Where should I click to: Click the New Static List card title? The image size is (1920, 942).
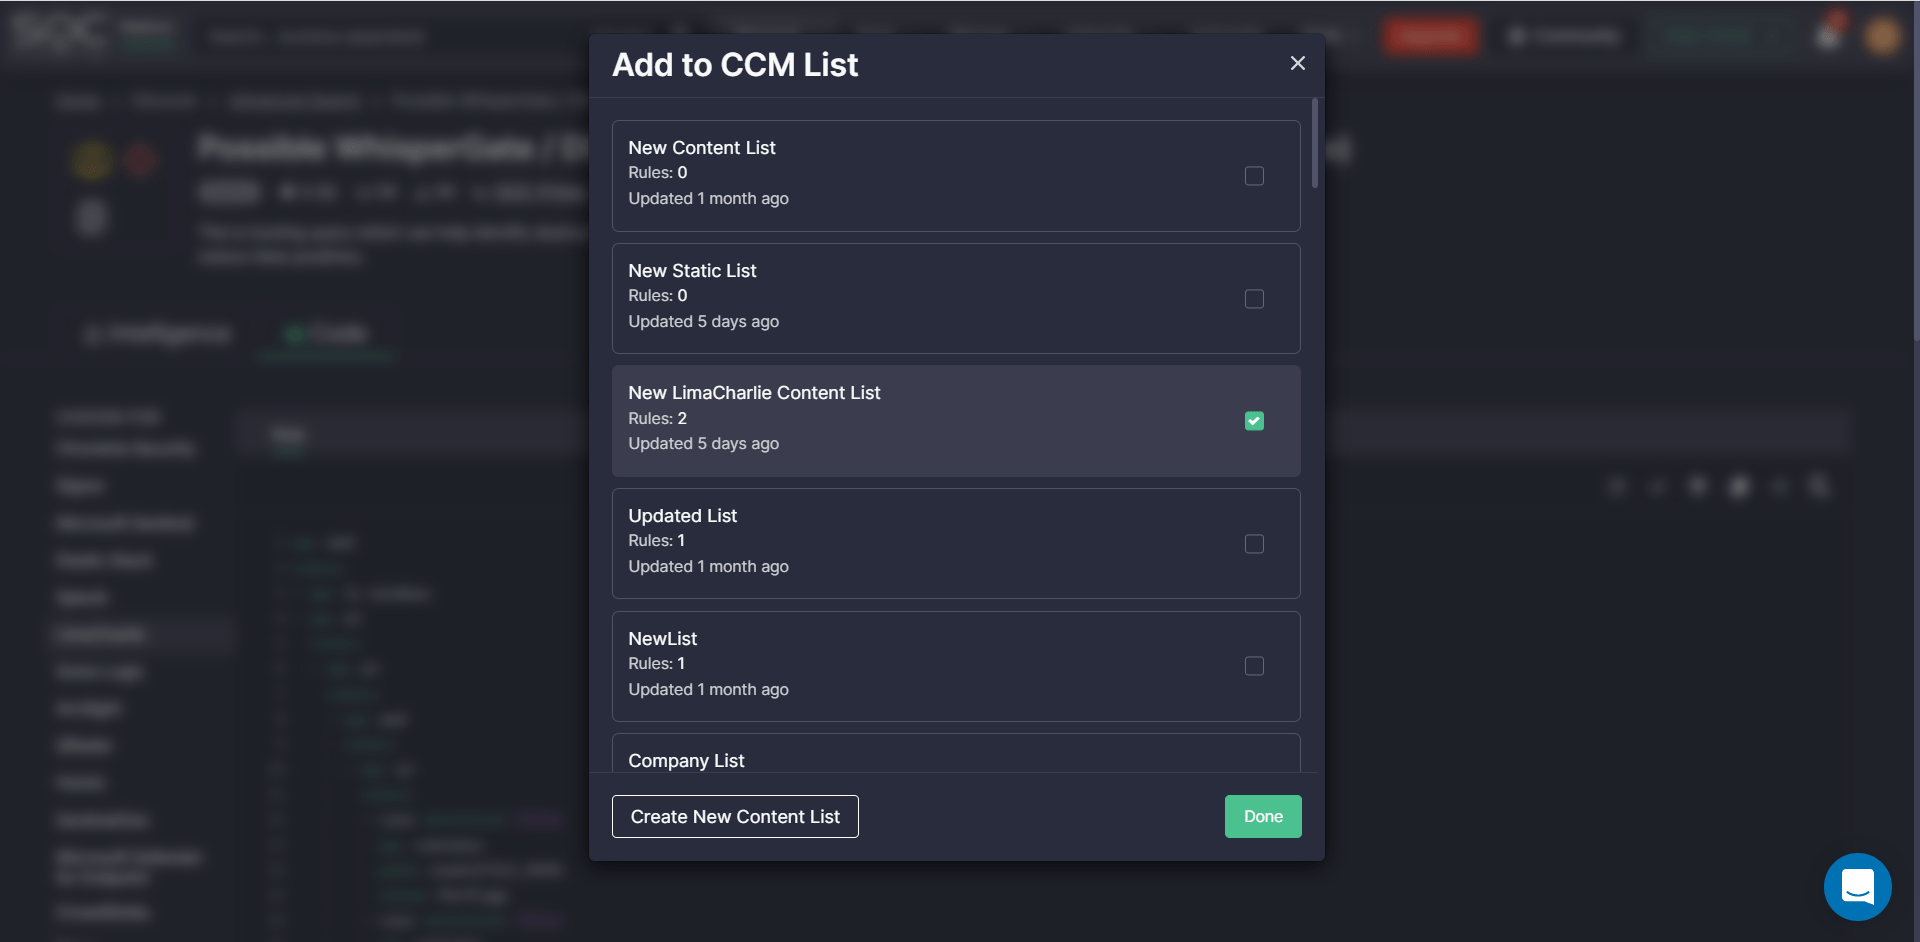[x=692, y=271]
